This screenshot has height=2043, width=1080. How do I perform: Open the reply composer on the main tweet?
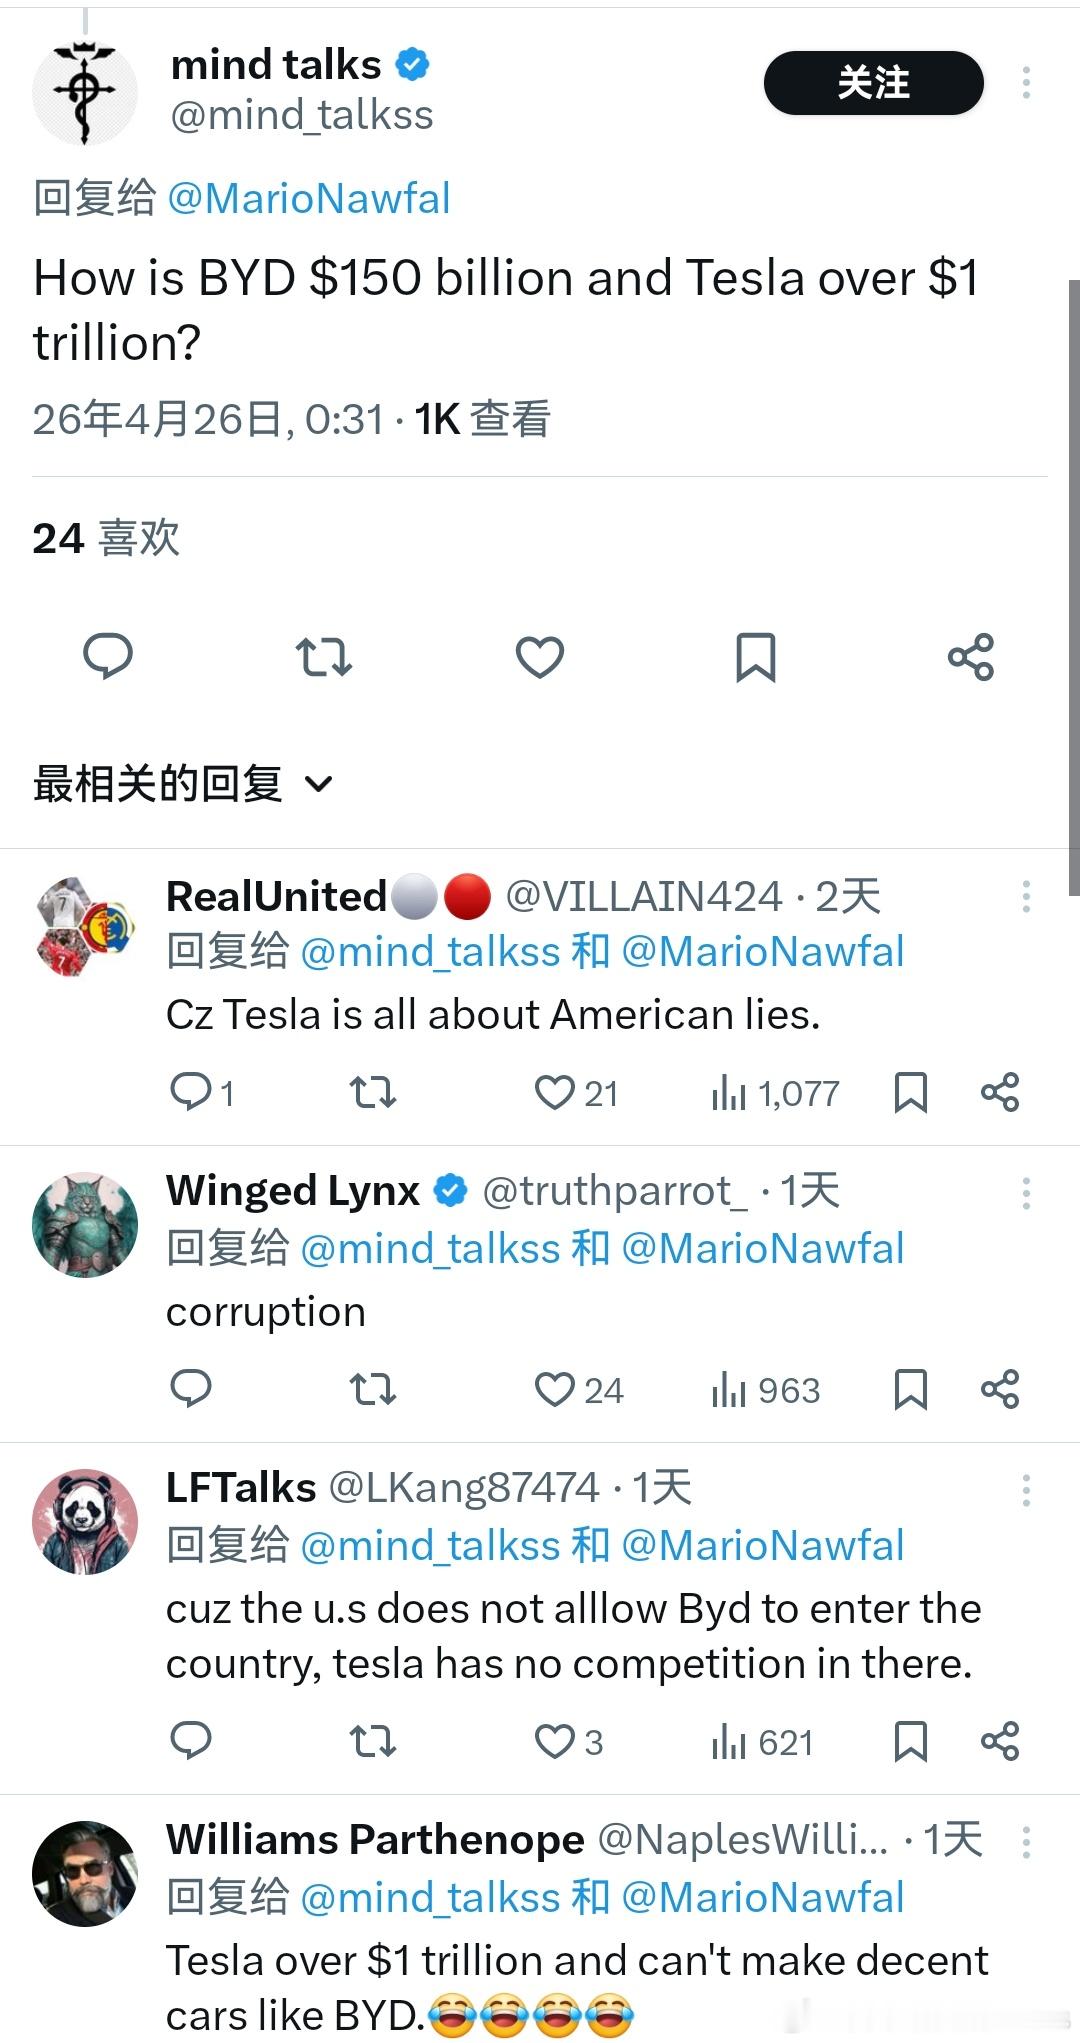pyautogui.click(x=108, y=657)
